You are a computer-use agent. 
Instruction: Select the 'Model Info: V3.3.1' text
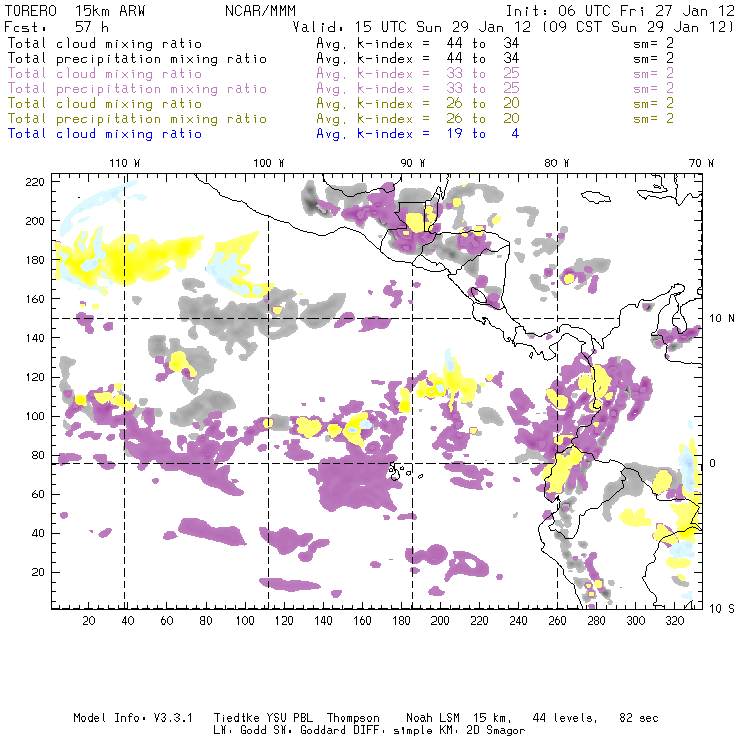click(x=133, y=718)
